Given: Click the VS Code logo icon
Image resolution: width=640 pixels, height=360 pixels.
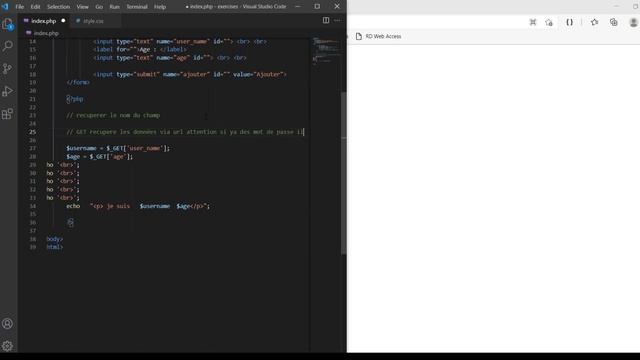Looking at the screenshot, I should tap(5, 7).
